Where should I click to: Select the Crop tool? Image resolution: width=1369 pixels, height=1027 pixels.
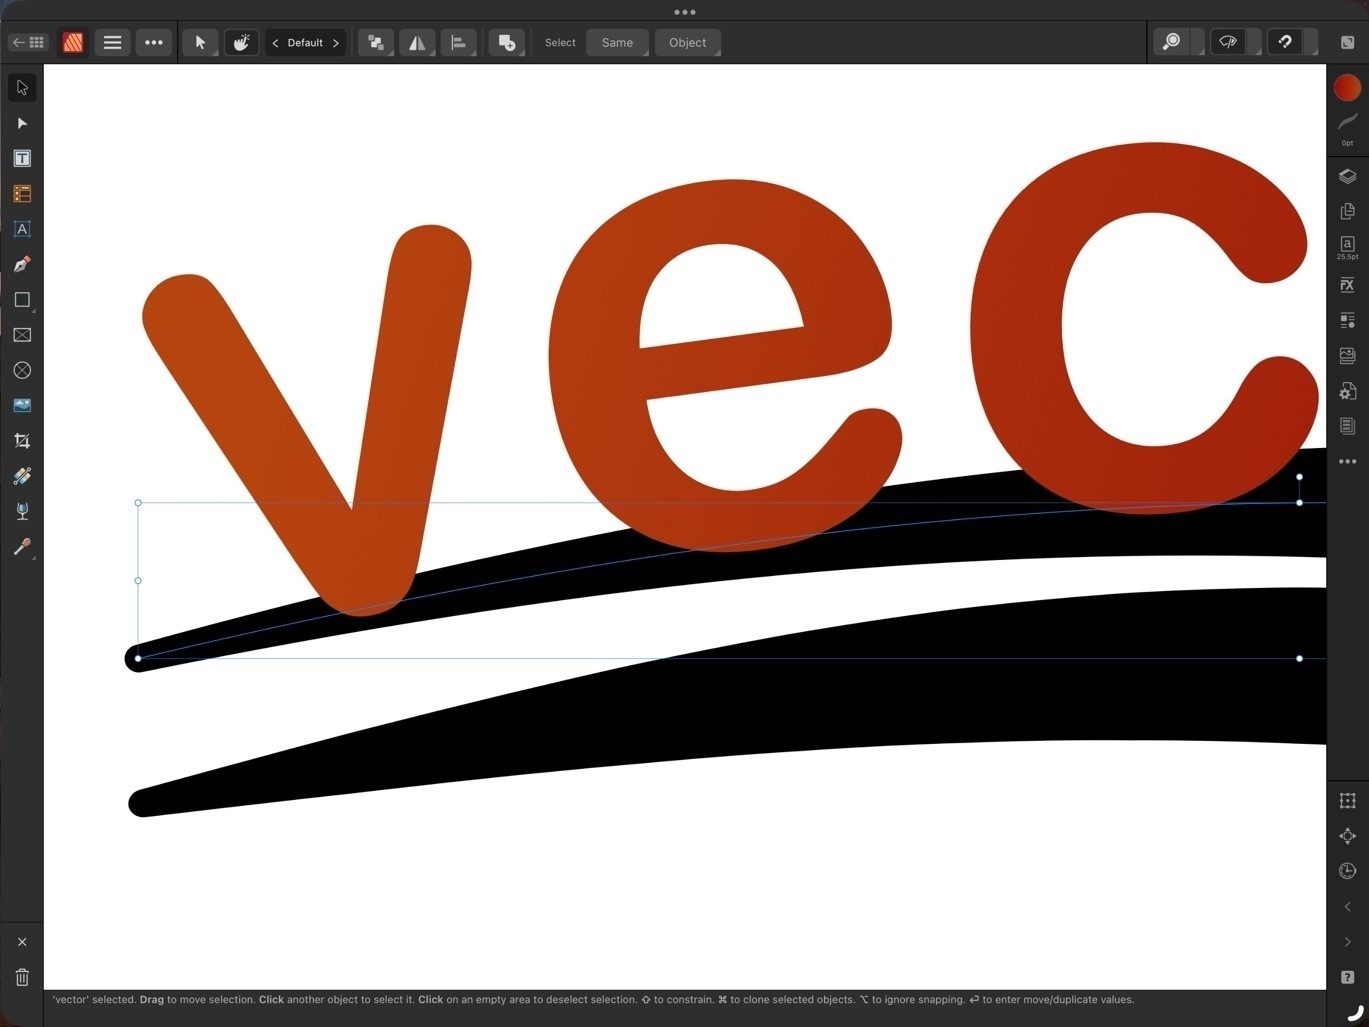[21, 440]
